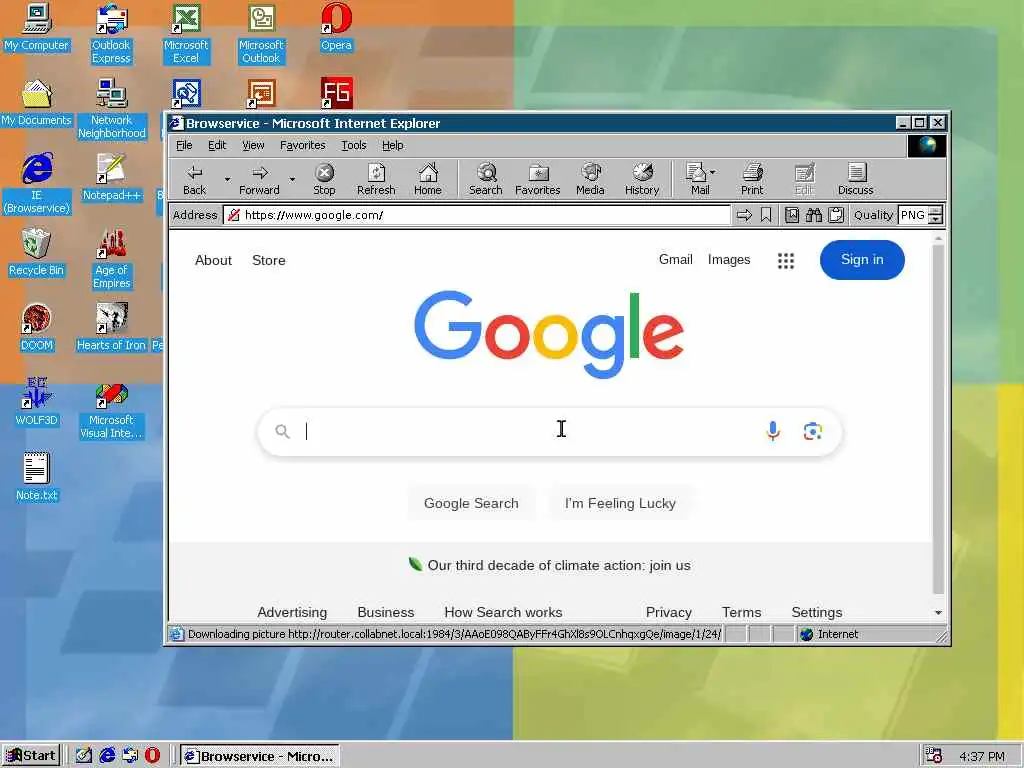Viewport: 1024px width, 768px height.
Task: Go to the Home page
Action: [x=428, y=180]
